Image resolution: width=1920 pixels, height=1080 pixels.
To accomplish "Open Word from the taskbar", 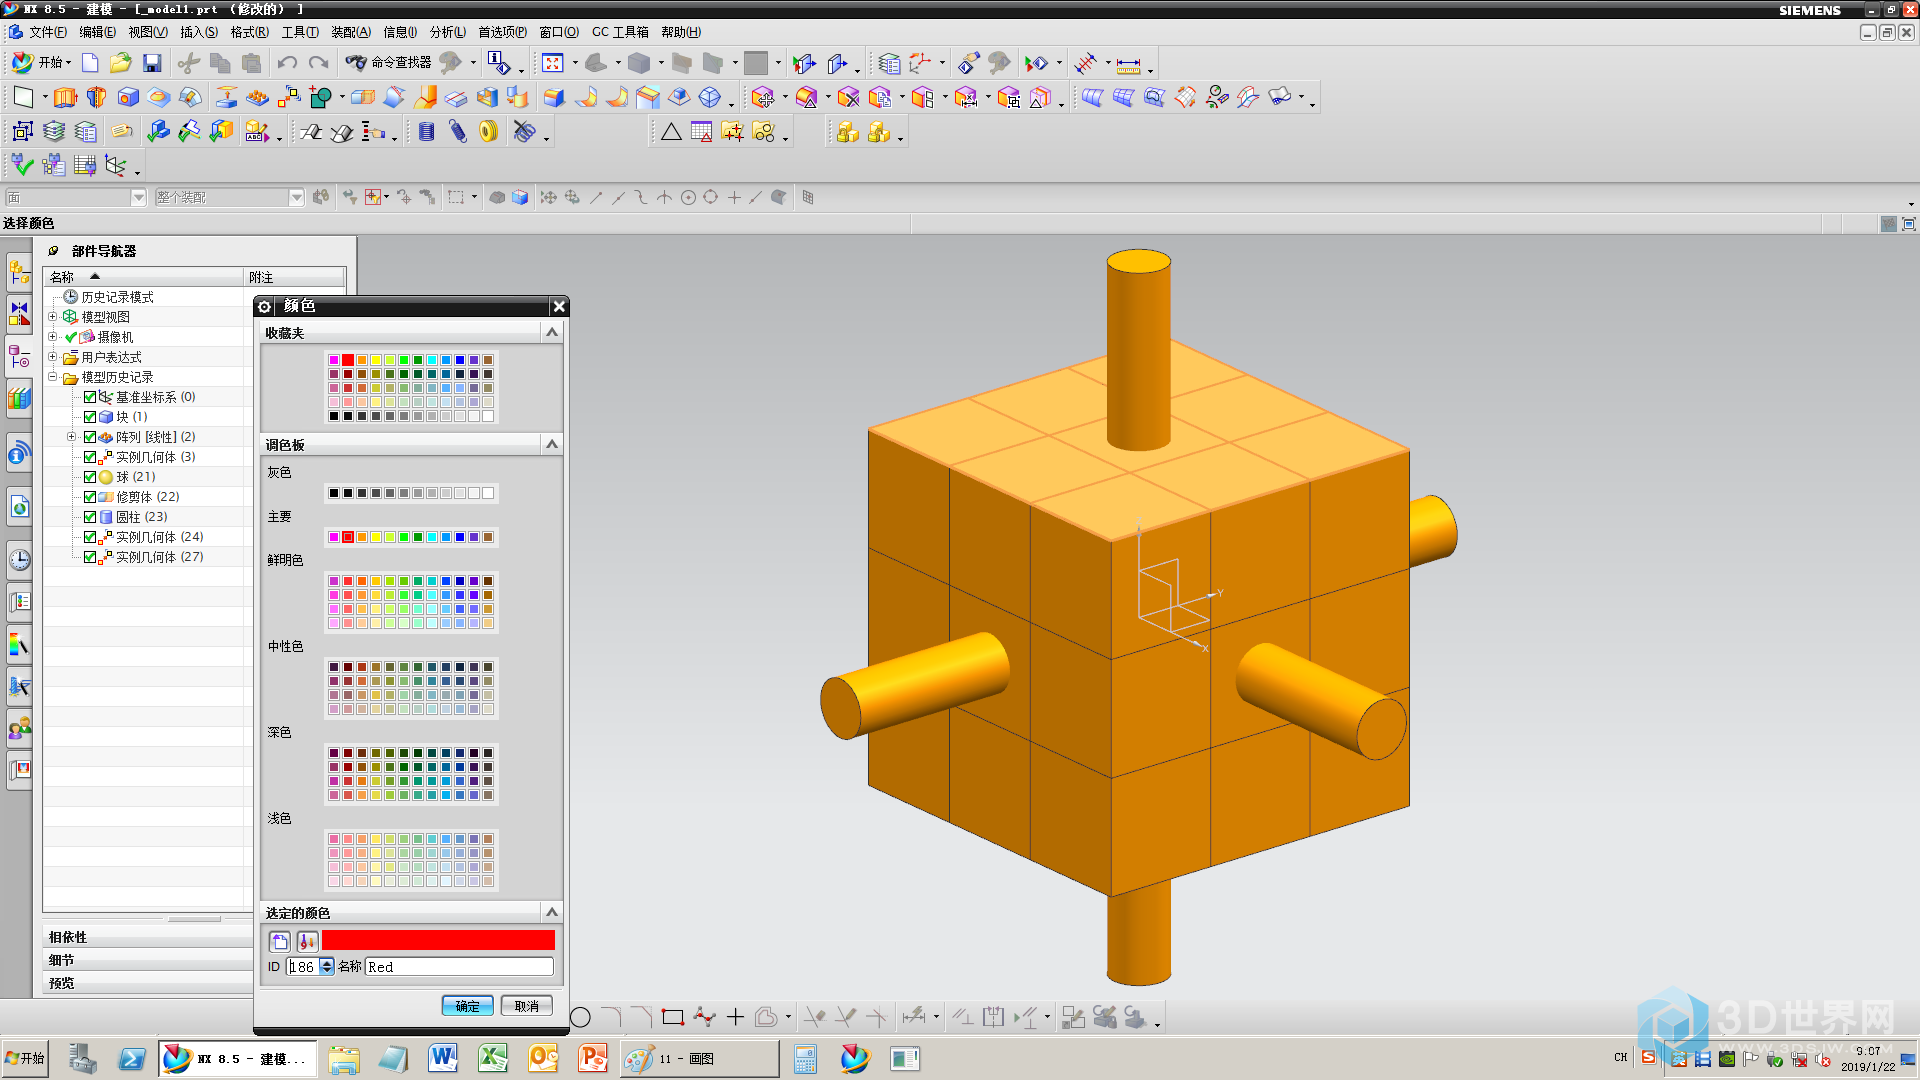I will [x=443, y=1058].
